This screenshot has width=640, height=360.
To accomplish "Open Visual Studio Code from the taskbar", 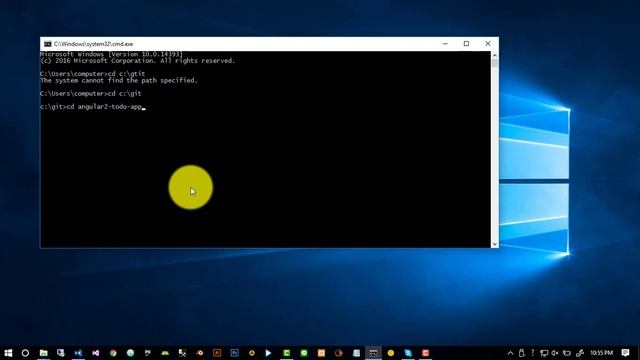I will coord(78,353).
